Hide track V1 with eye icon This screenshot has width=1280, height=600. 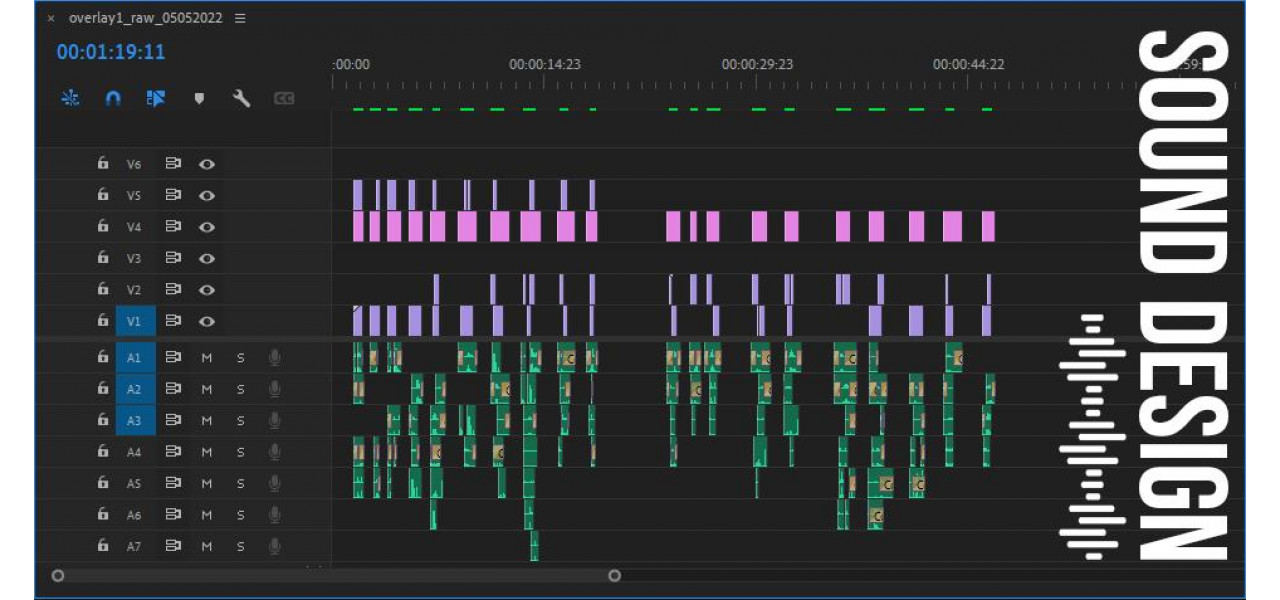coord(207,321)
